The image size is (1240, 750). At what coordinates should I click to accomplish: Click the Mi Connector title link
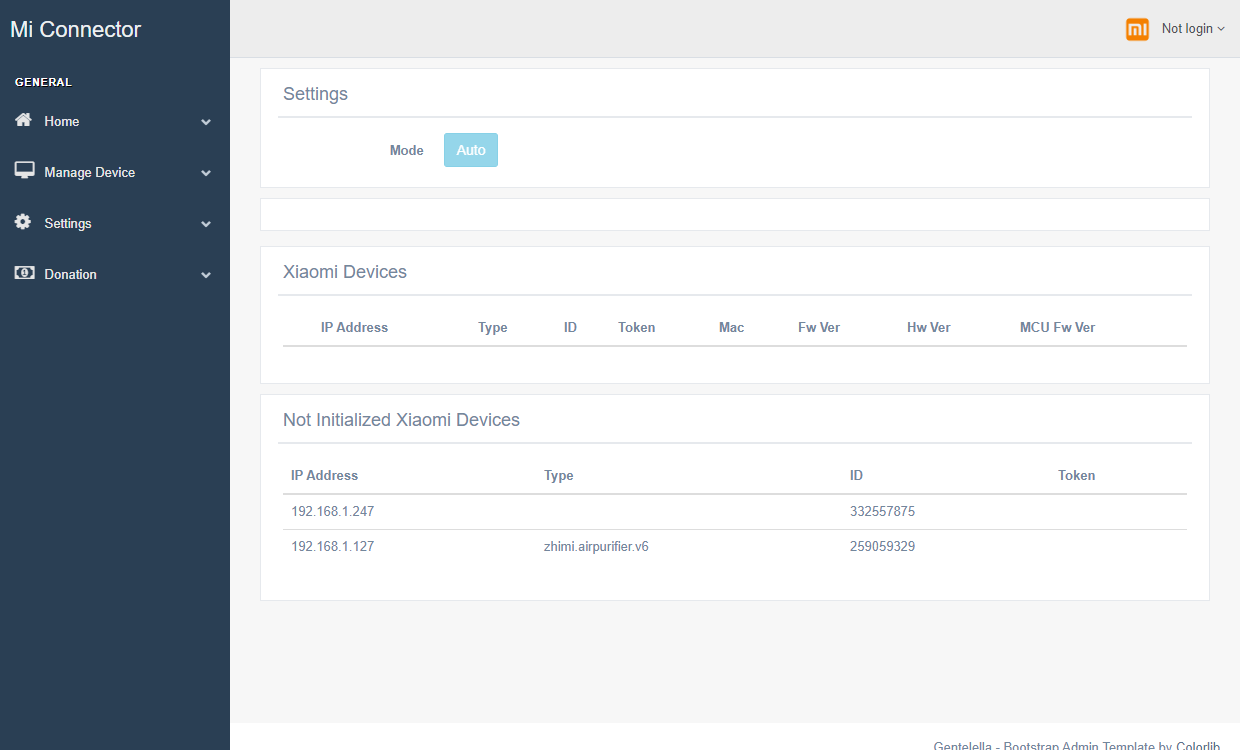point(76,30)
